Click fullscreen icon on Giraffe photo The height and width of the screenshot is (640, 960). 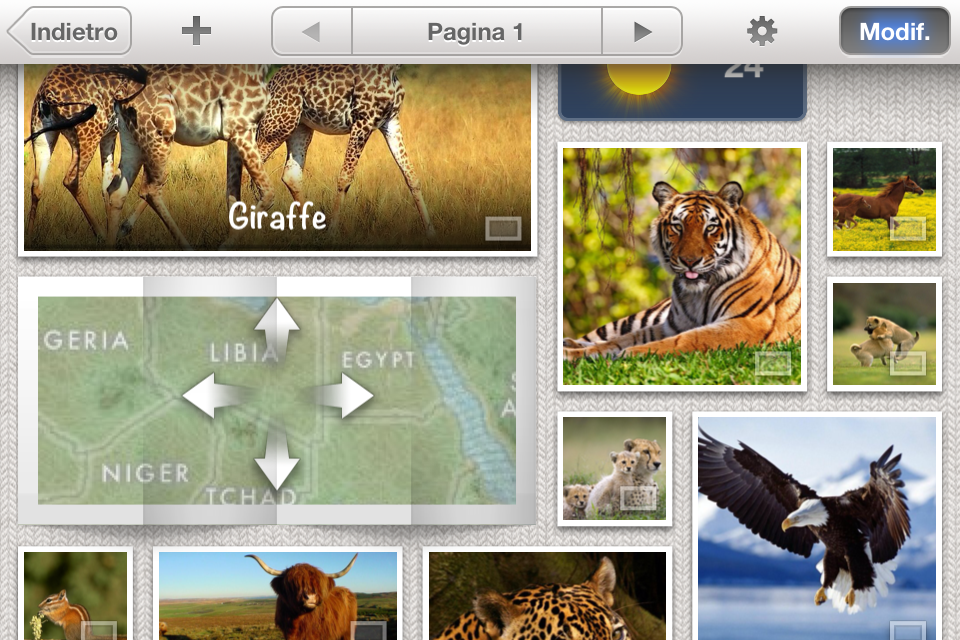click(503, 229)
